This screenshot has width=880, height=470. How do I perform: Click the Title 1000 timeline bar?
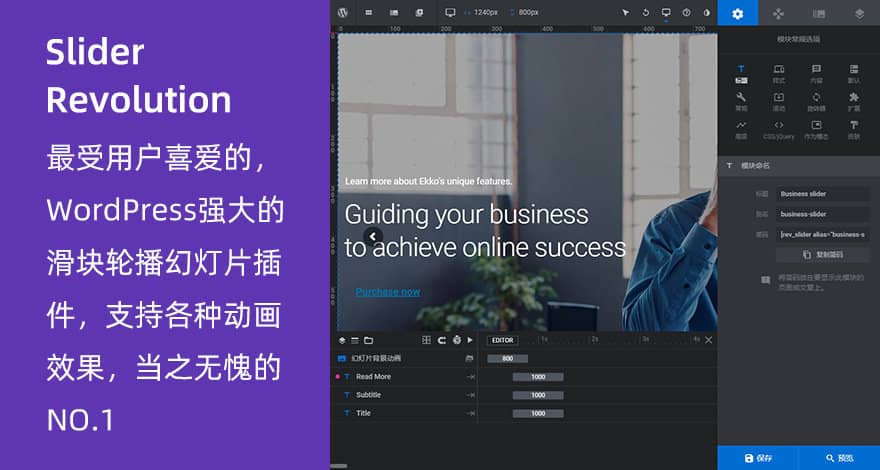pos(538,413)
